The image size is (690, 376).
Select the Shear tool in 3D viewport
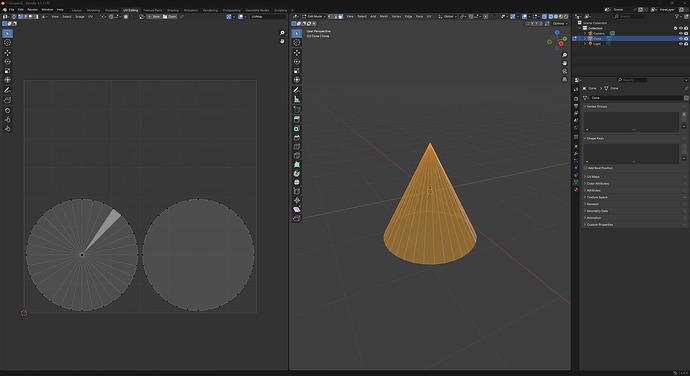point(297,209)
